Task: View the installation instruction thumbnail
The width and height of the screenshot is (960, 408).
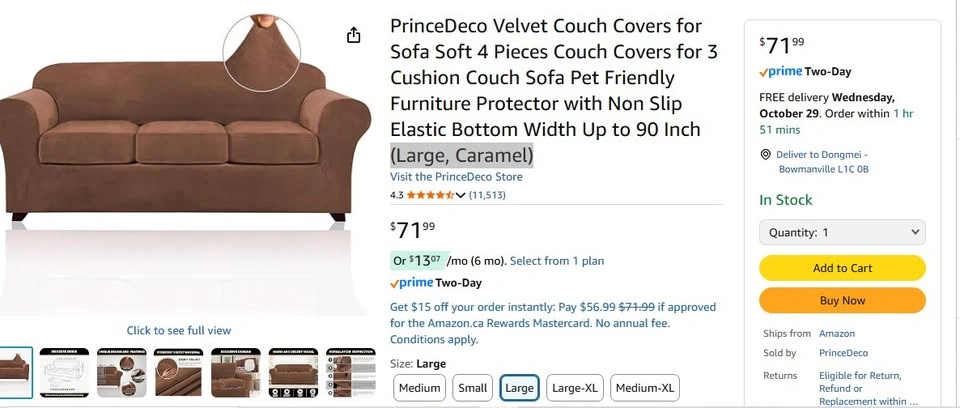Action: (350, 373)
